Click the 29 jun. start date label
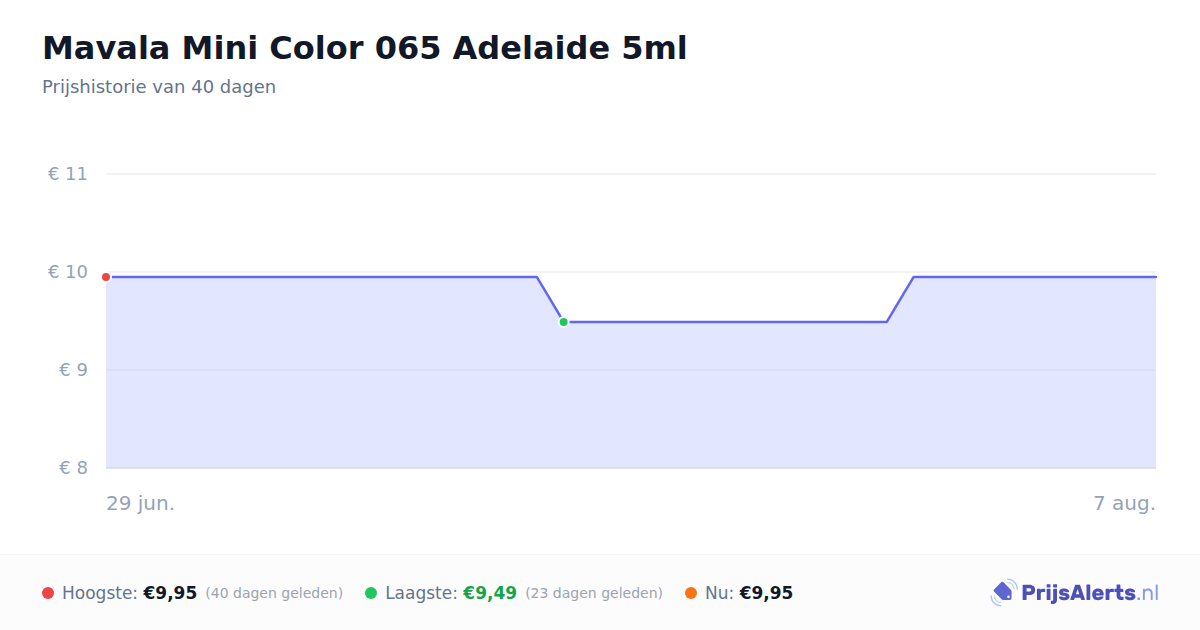The height and width of the screenshot is (630, 1200). [141, 503]
